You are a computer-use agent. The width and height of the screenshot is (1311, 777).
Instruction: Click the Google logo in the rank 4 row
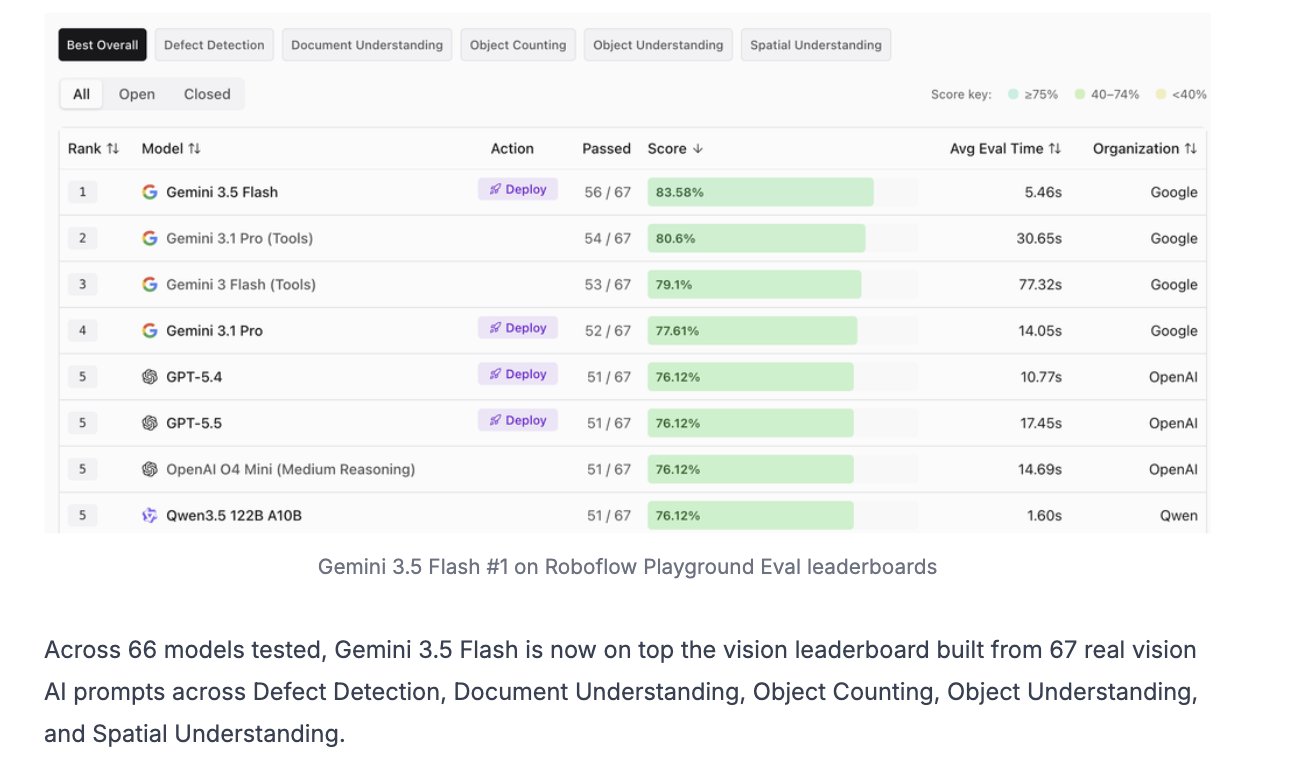150,330
